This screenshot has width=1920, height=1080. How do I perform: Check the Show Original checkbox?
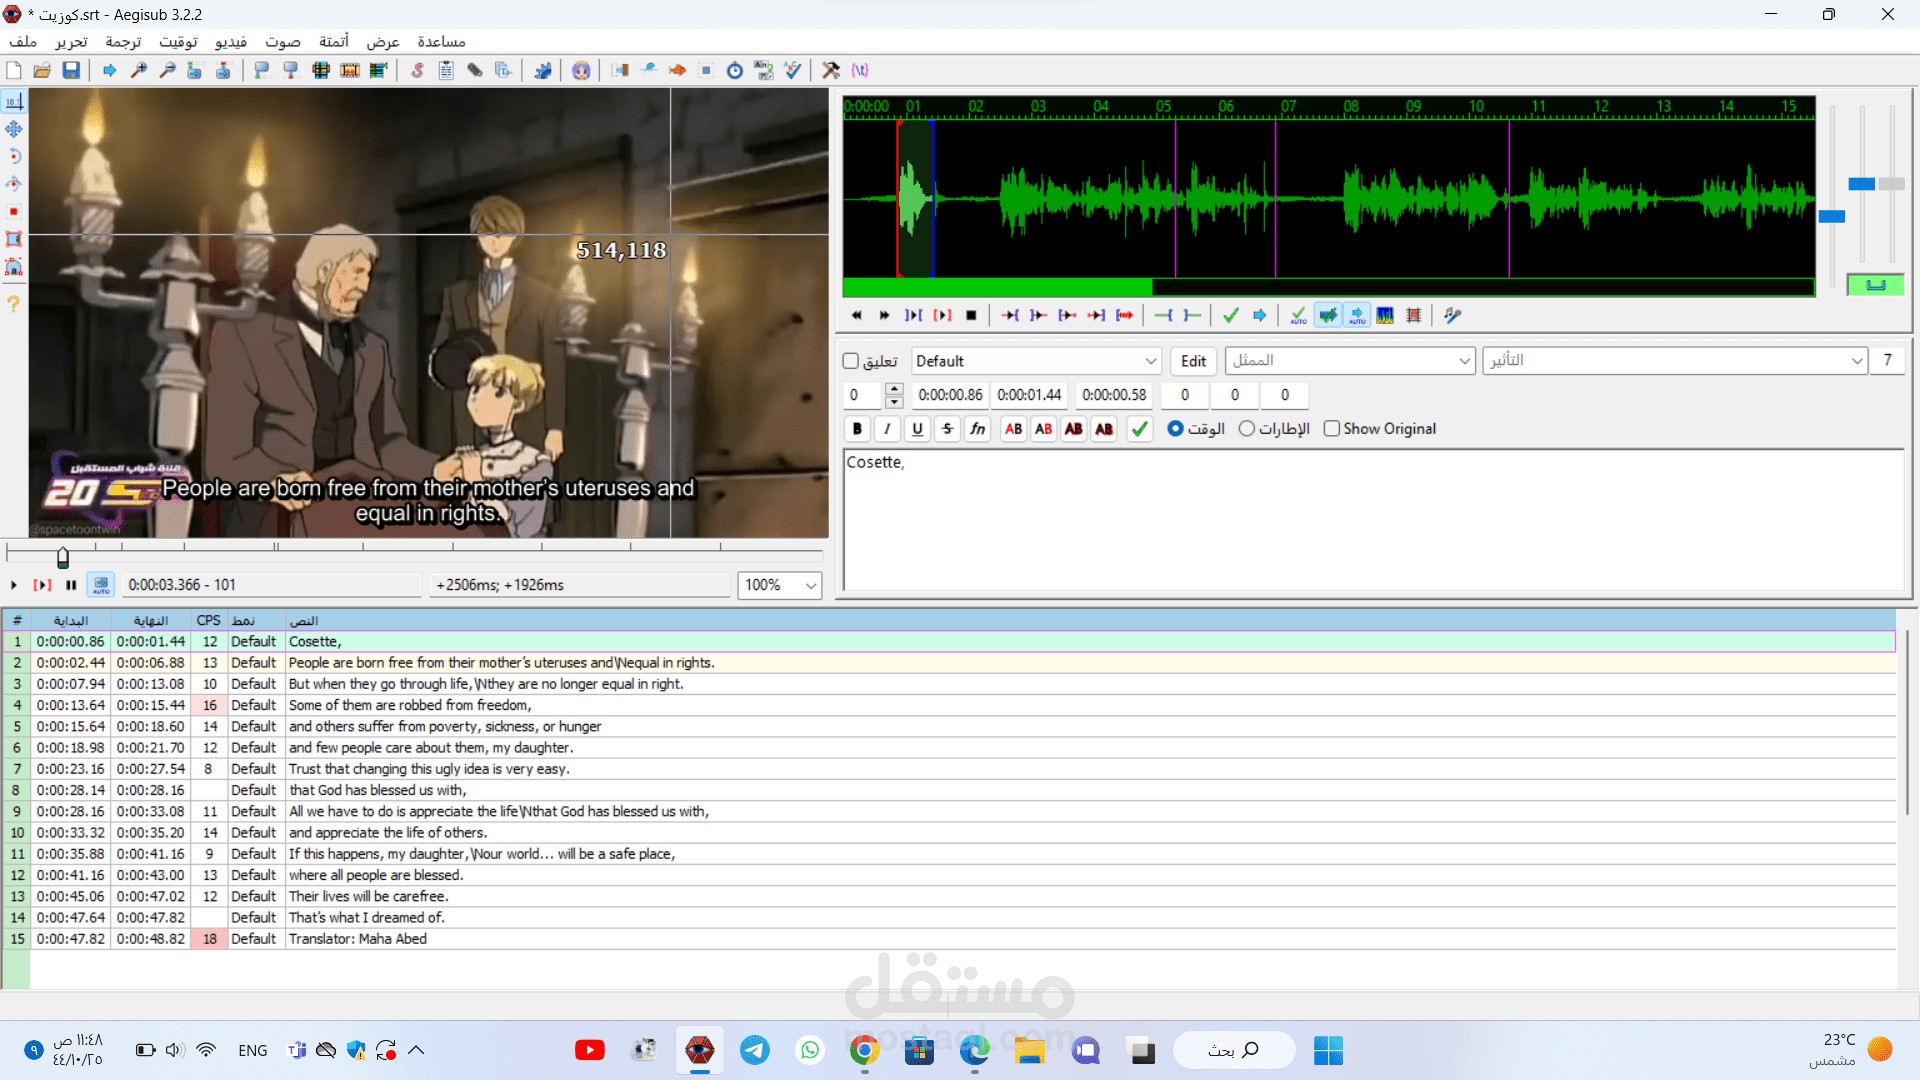coord(1331,429)
